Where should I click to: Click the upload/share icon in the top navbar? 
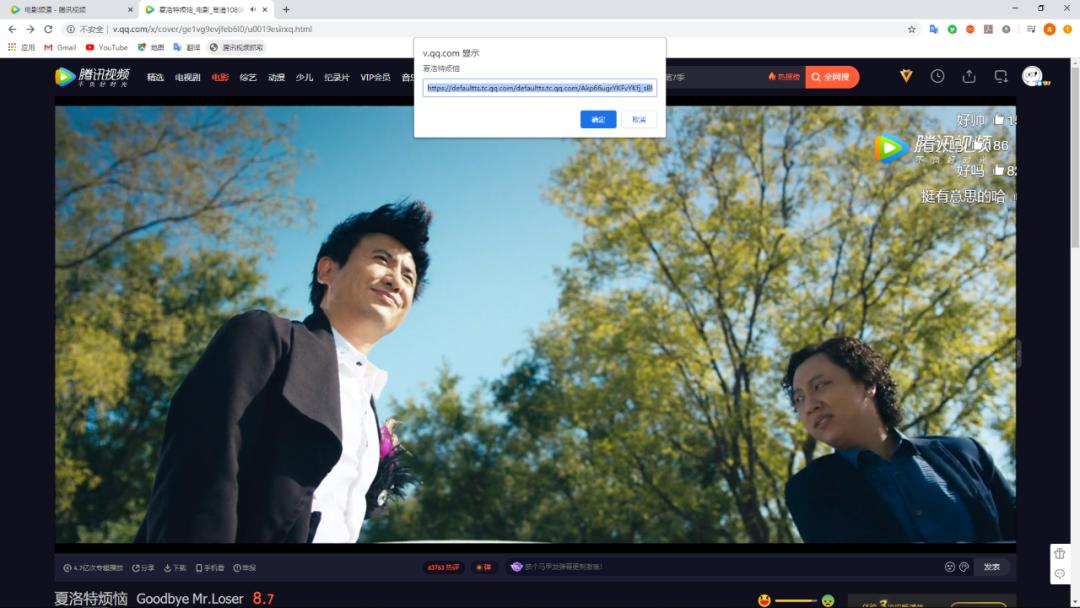point(968,75)
